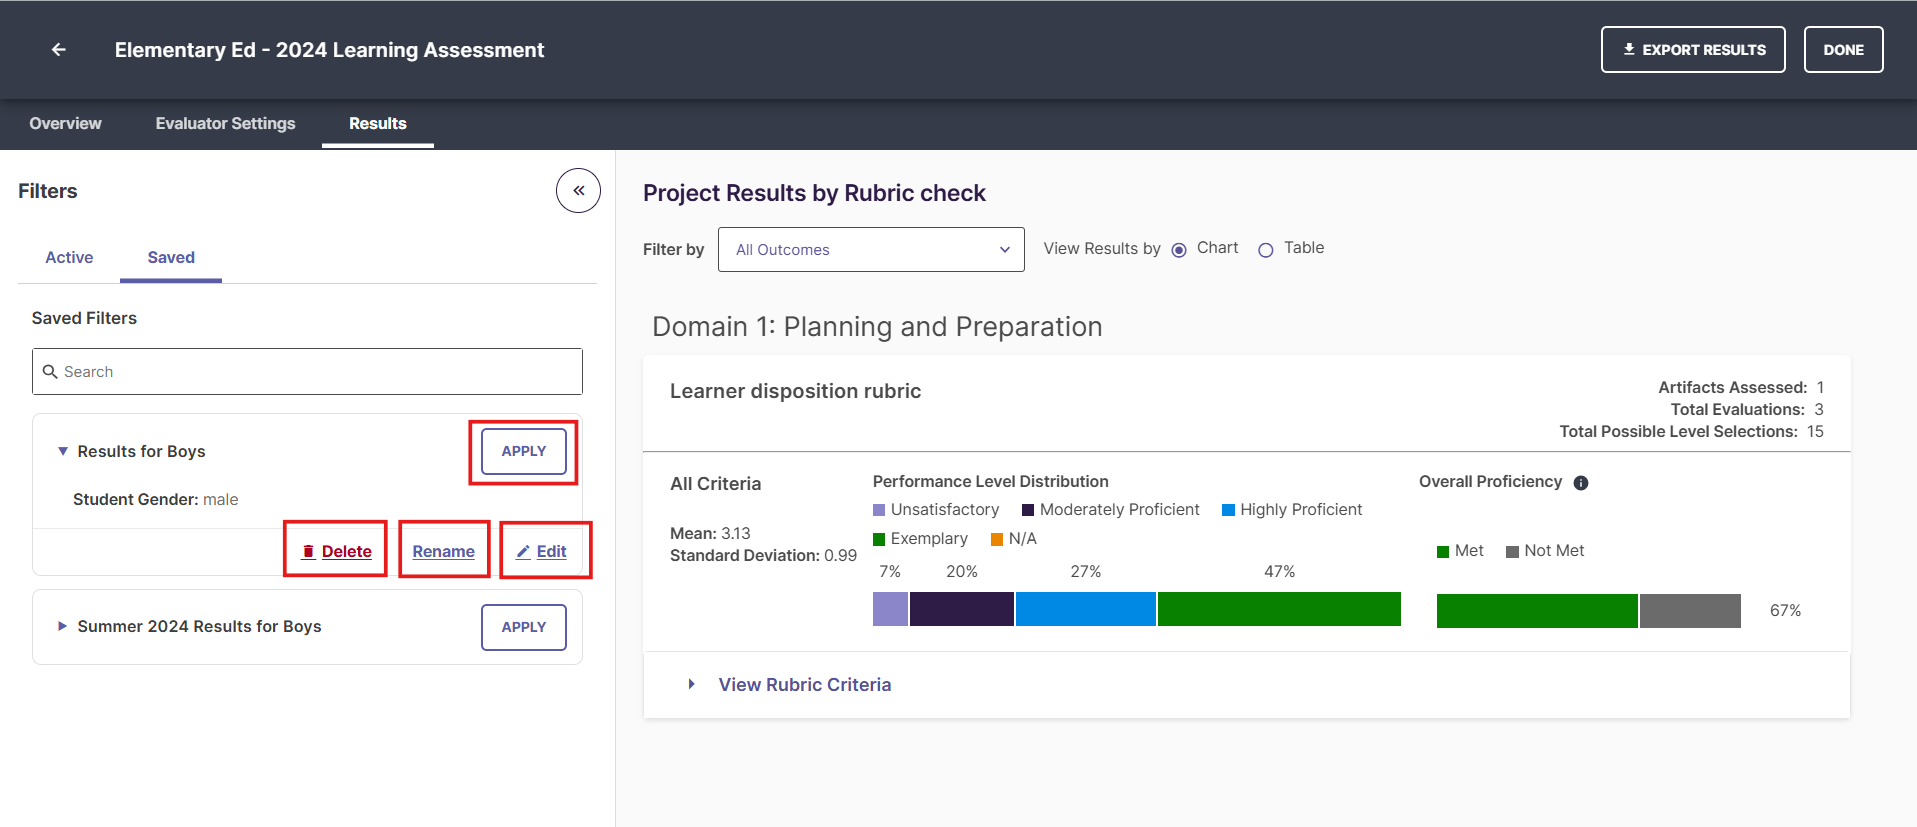
Task: Collapse the Filters panel with double-chevron
Action: tap(578, 190)
